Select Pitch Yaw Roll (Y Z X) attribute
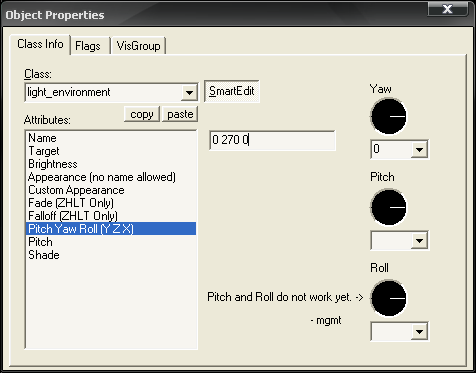The width and height of the screenshot is (476, 373). point(111,229)
